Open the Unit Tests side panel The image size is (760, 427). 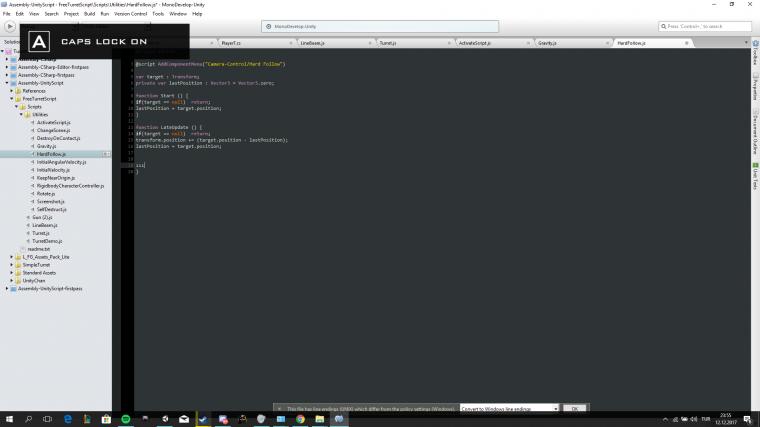(755, 176)
